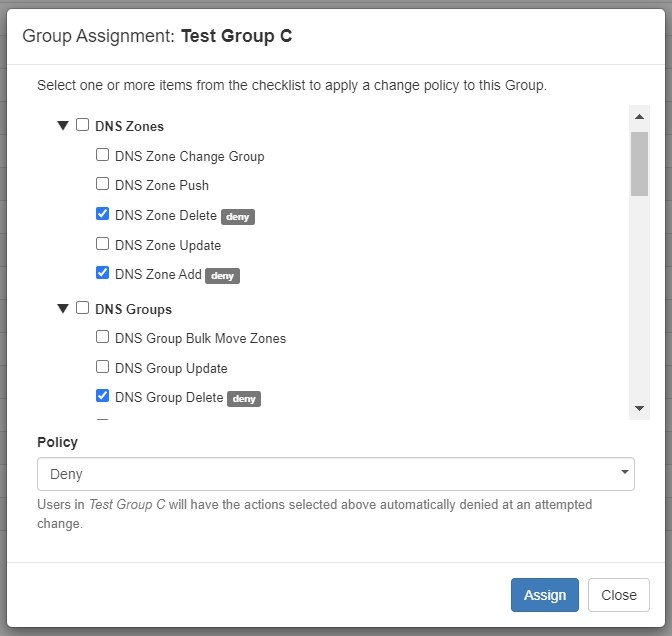
Task: Click the scrollbar up arrow
Action: [639, 114]
